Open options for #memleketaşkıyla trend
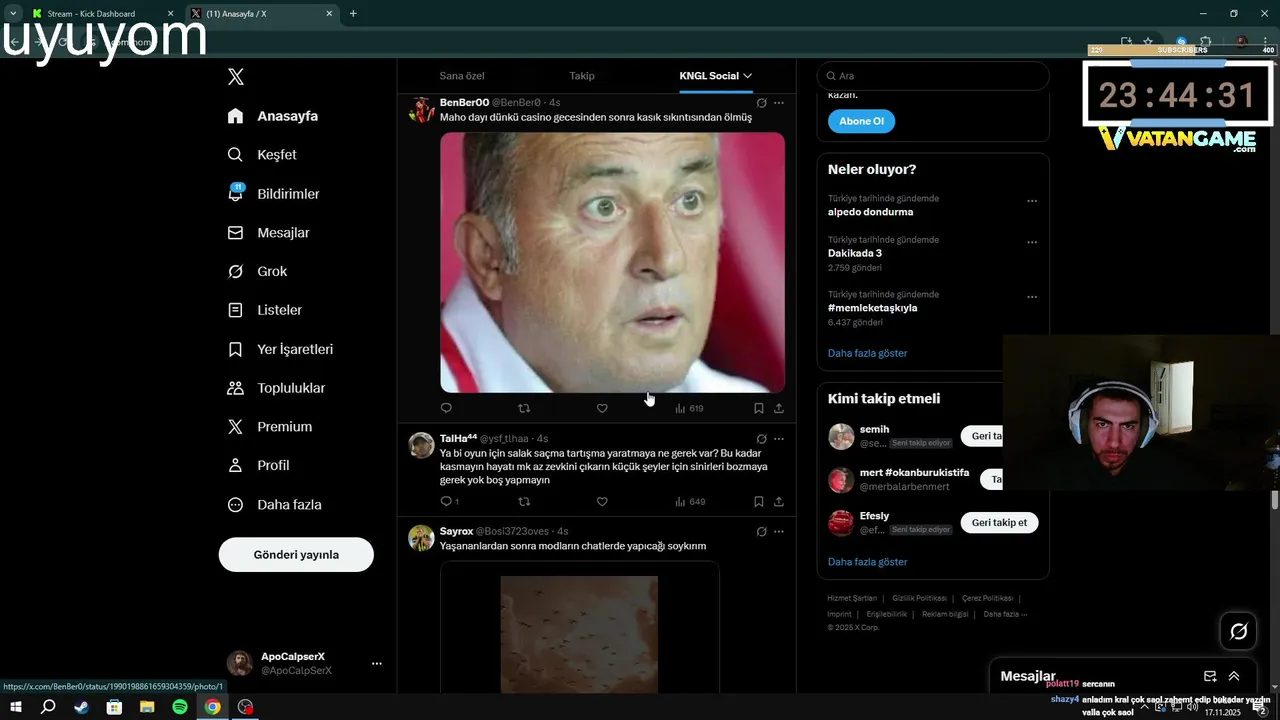Screen dimensions: 1280x720 click(x=1032, y=297)
